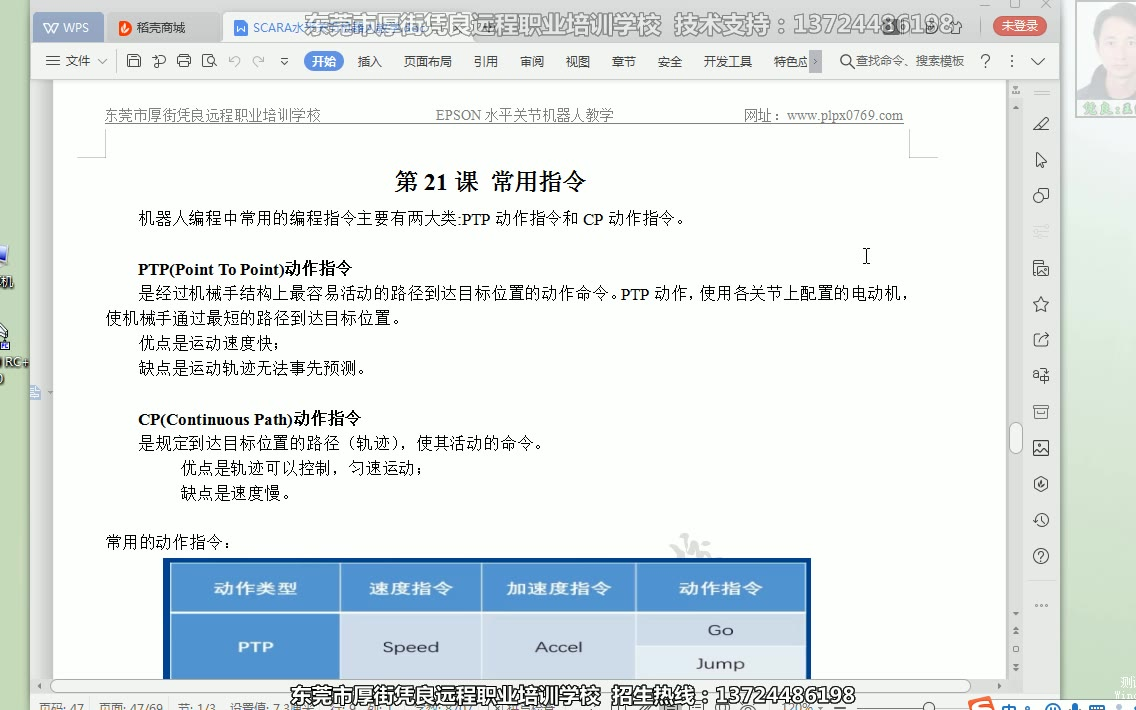Image resolution: width=1136 pixels, height=710 pixels.
Task: Click the print icon in quick toolbar
Action: point(184,62)
